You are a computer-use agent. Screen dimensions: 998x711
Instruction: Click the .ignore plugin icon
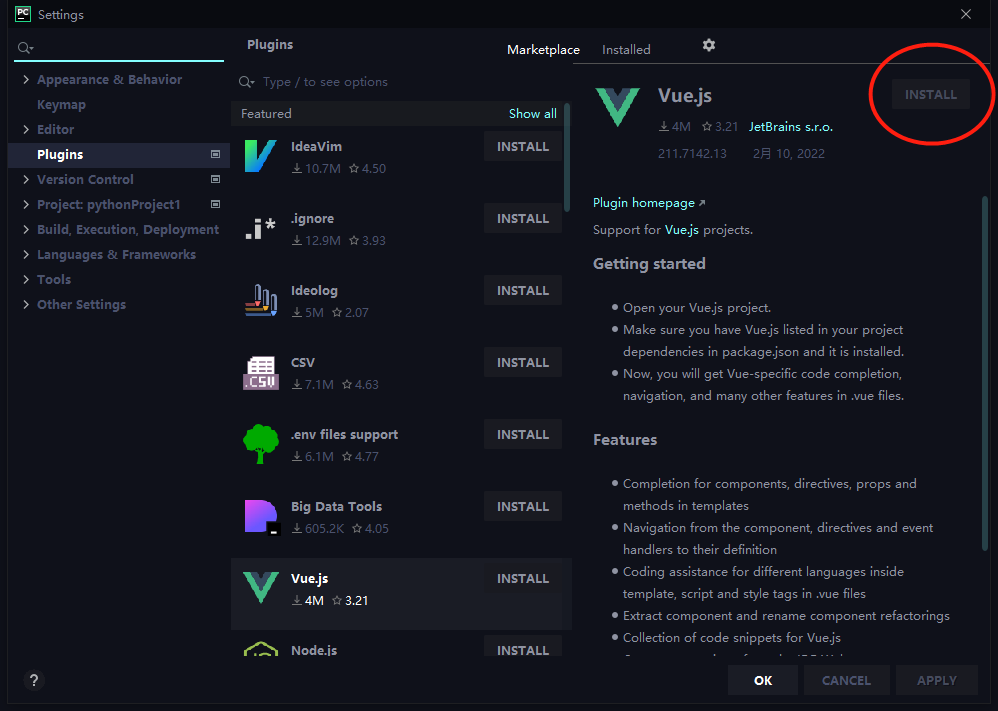[260, 228]
